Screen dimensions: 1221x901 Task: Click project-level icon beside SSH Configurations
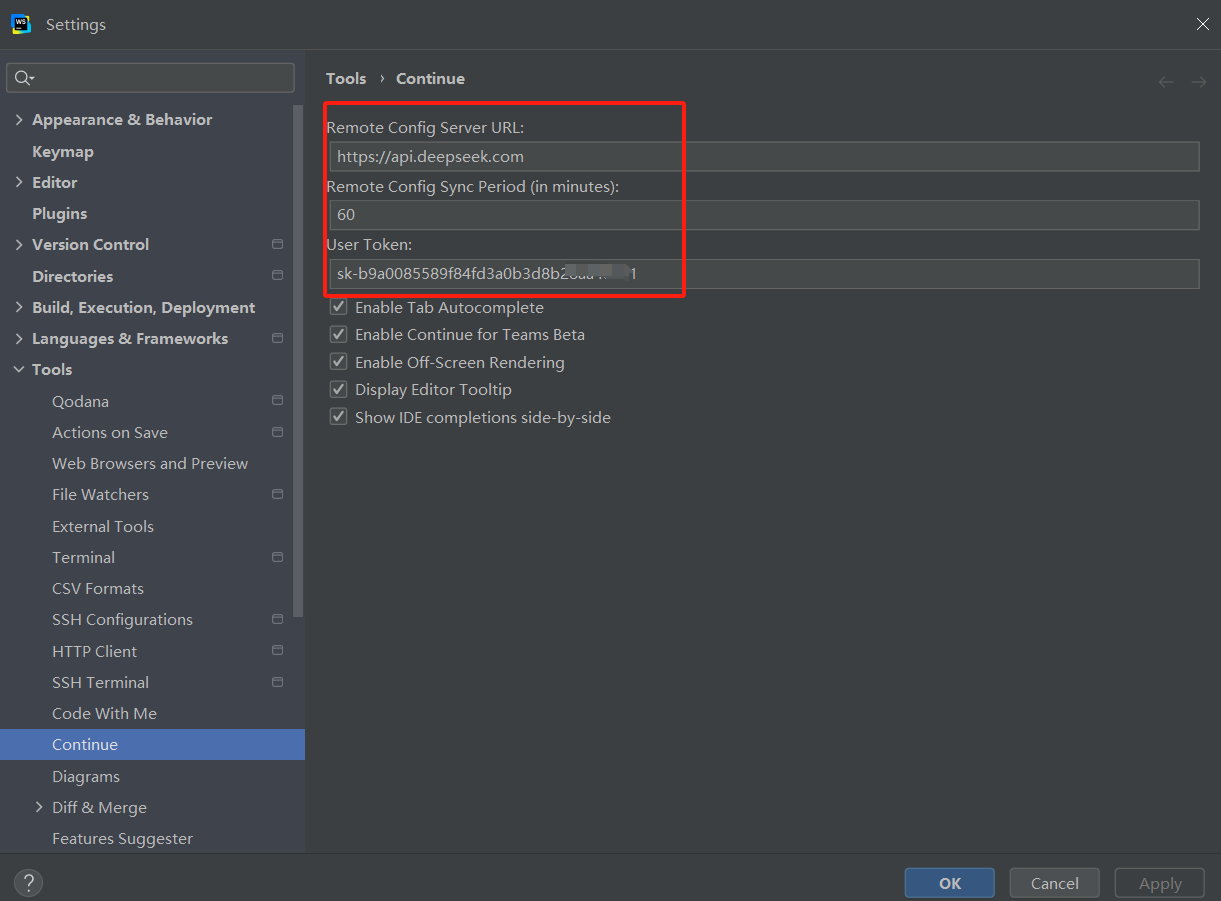(x=277, y=619)
